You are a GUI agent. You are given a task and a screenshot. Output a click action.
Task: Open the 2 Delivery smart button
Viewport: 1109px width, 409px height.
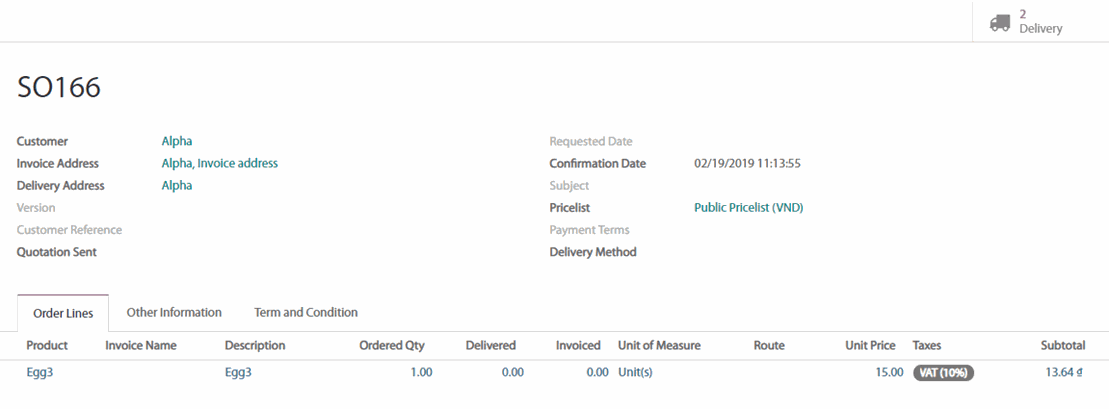point(1040,22)
